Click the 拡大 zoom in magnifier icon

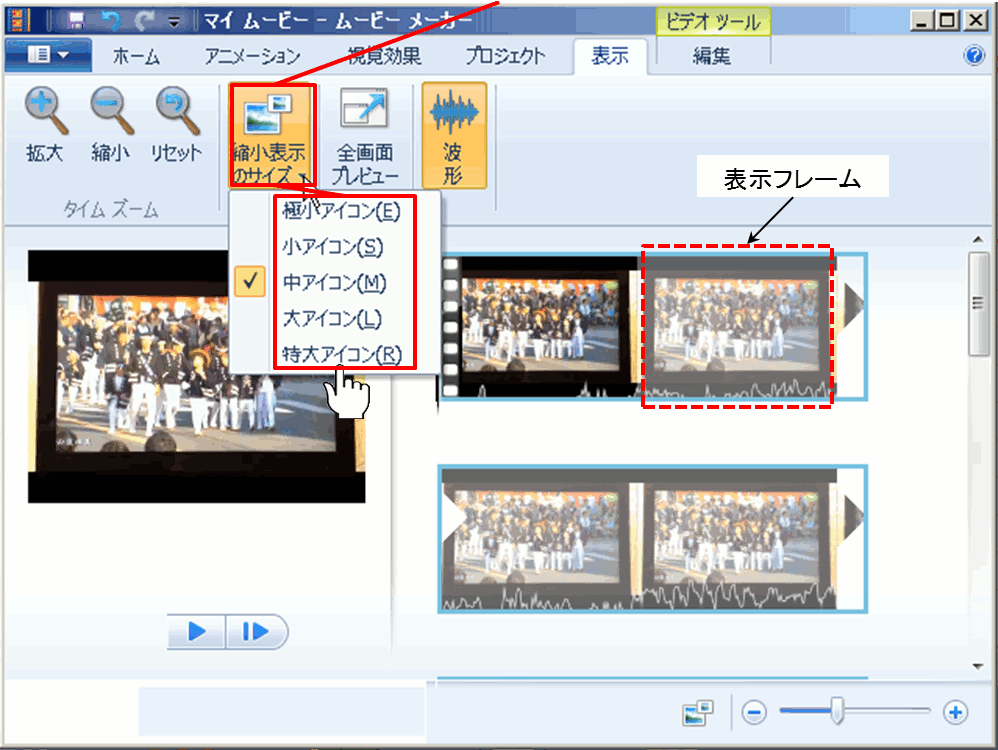pyautogui.click(x=45, y=112)
